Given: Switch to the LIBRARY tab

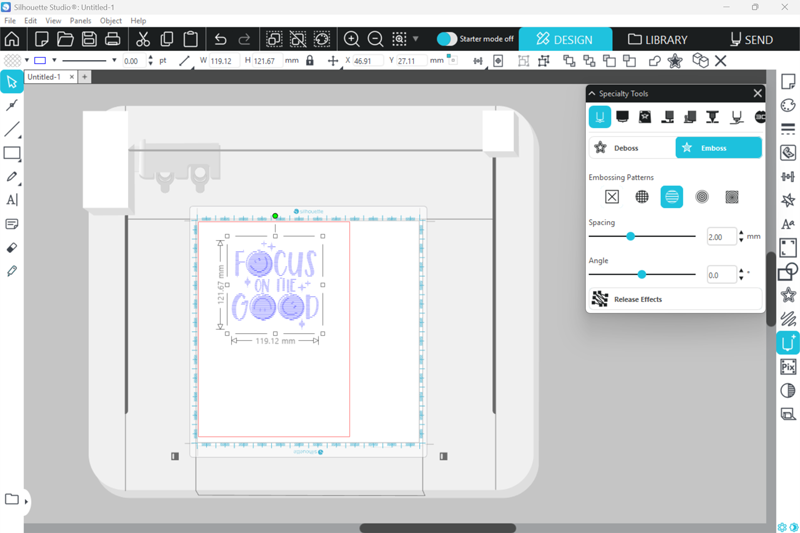Looking at the screenshot, I should tap(658, 40).
